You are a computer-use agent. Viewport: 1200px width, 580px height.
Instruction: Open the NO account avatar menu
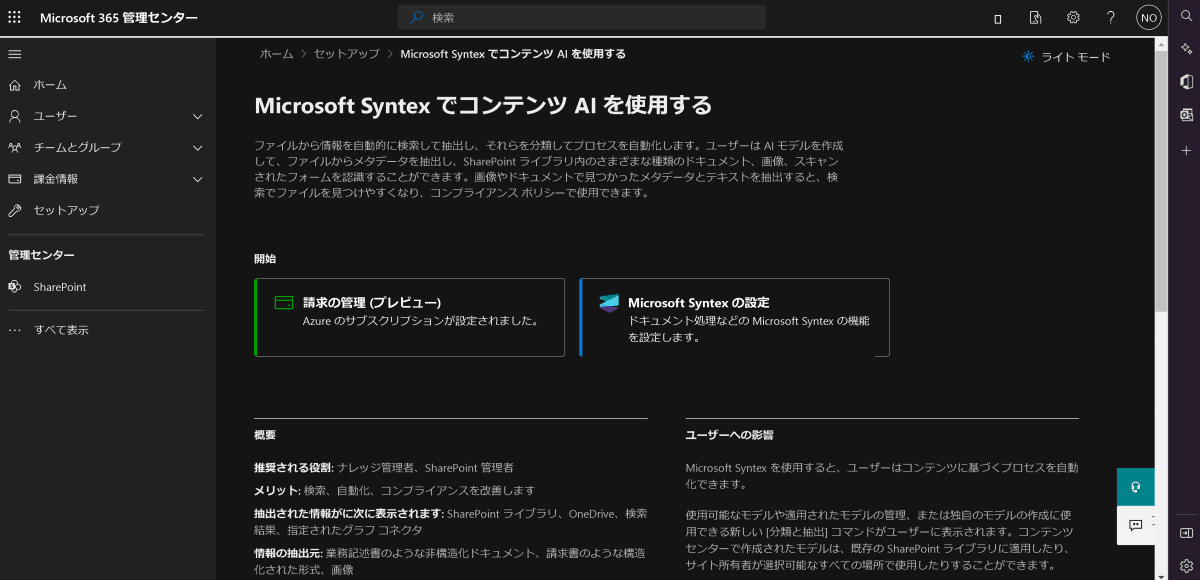pos(1149,18)
